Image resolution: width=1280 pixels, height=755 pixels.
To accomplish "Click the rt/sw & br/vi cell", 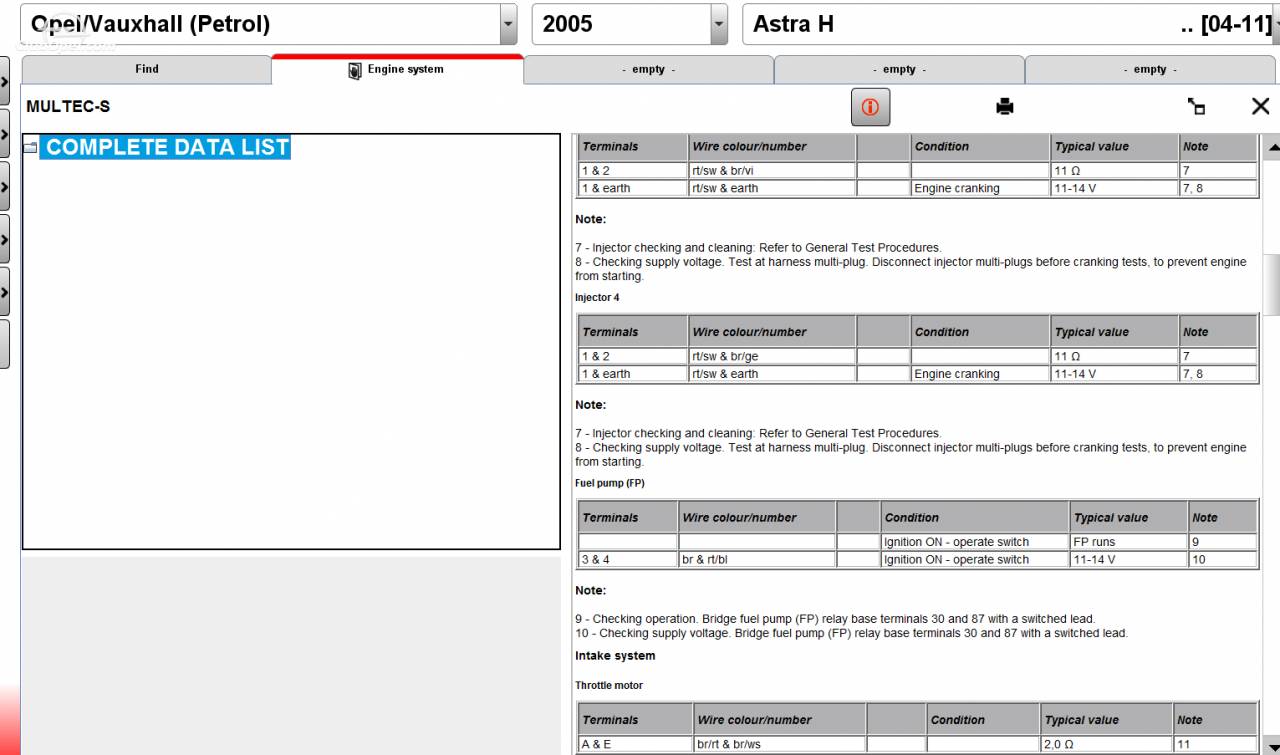I will pyautogui.click(x=772, y=170).
